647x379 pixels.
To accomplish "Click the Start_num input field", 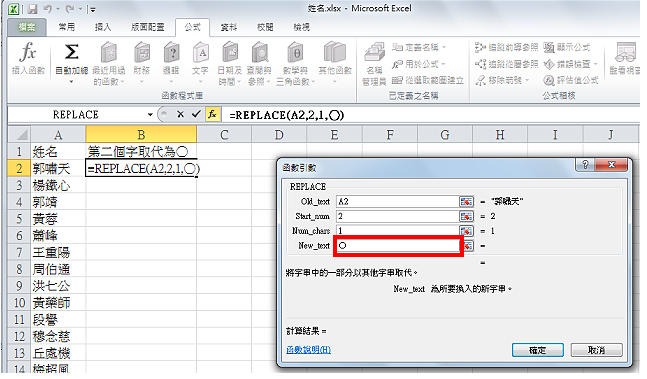I will [397, 216].
